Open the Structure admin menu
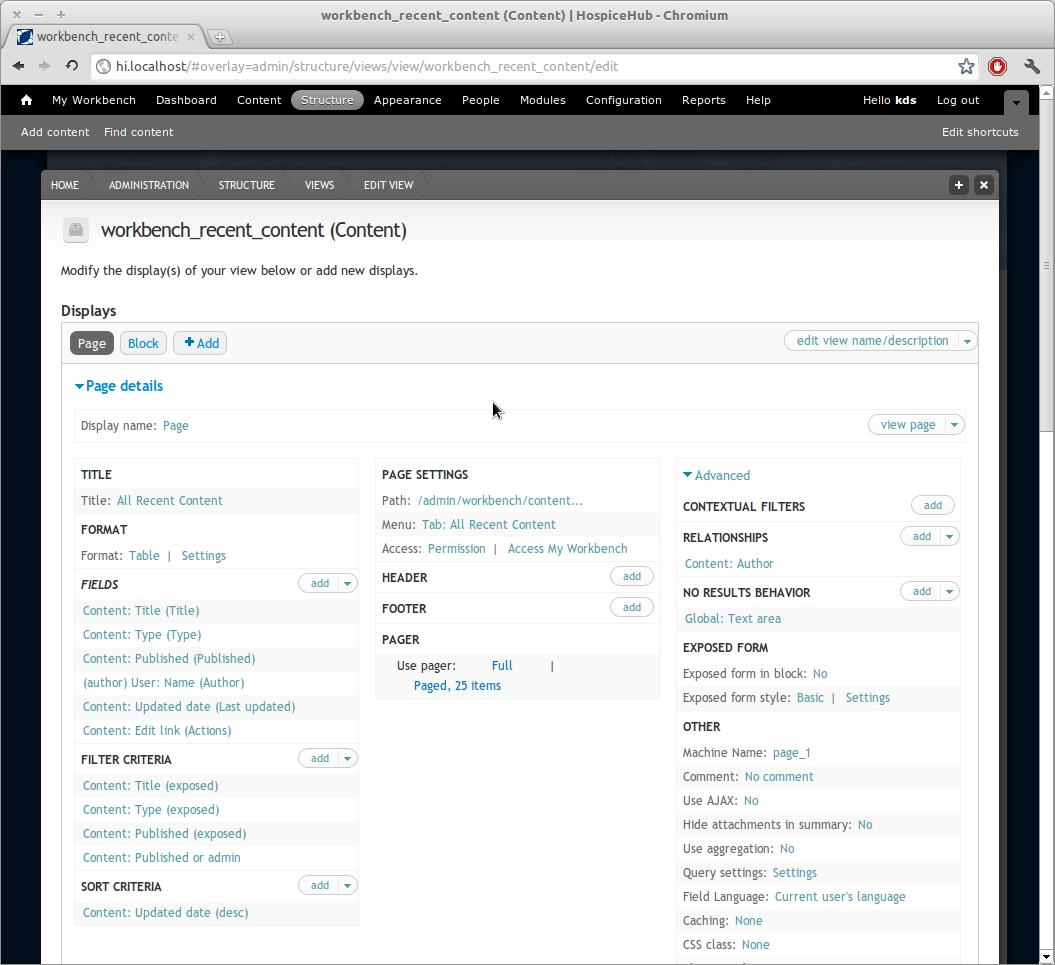1055x965 pixels. pos(327,100)
